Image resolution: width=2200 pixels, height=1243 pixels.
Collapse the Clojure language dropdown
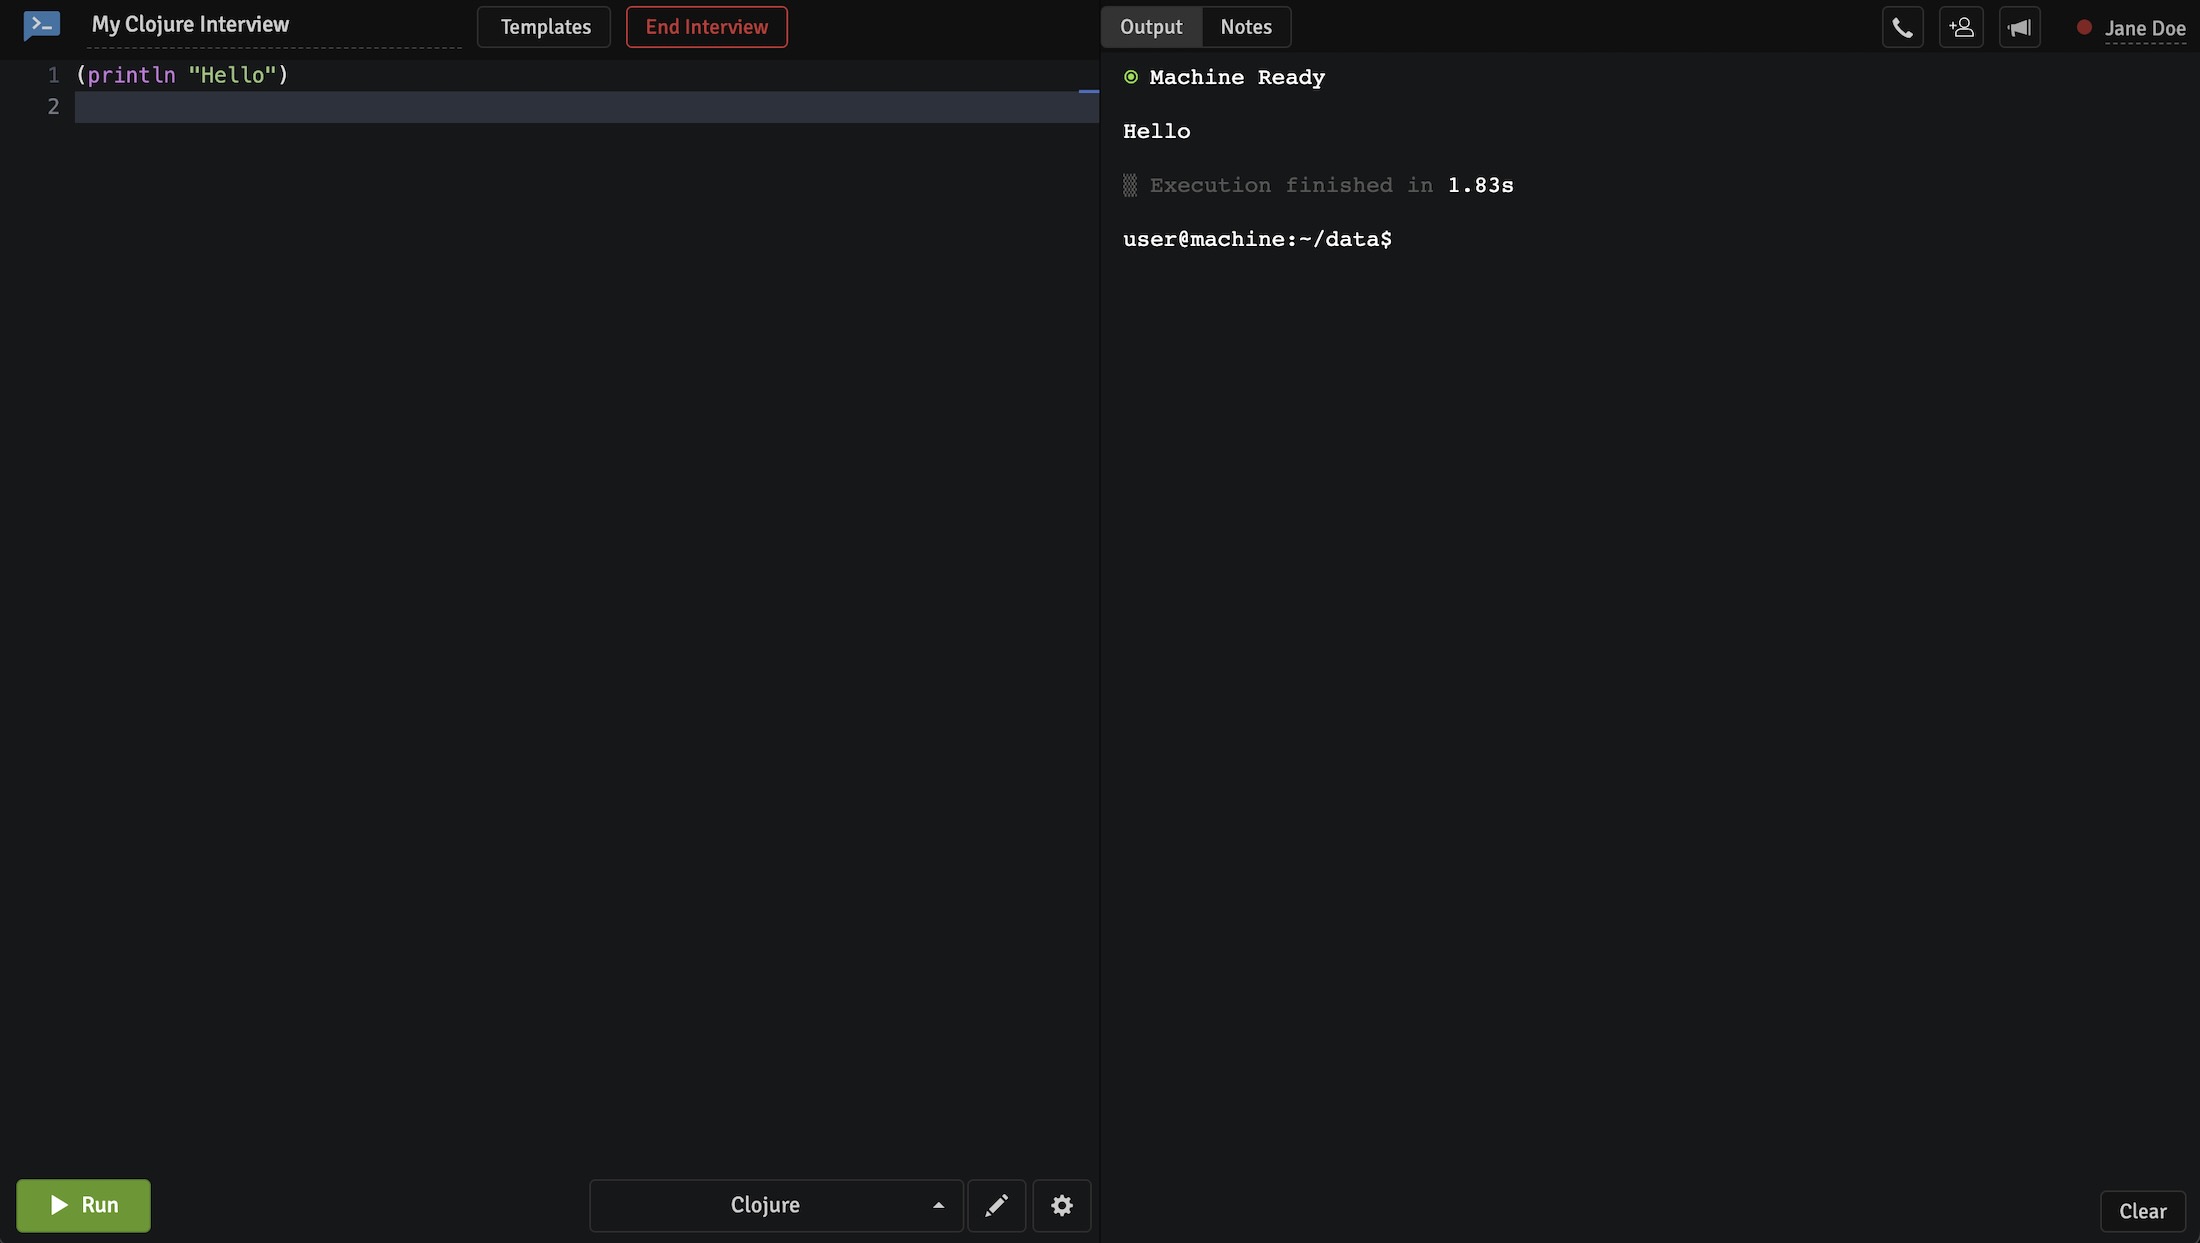(935, 1205)
